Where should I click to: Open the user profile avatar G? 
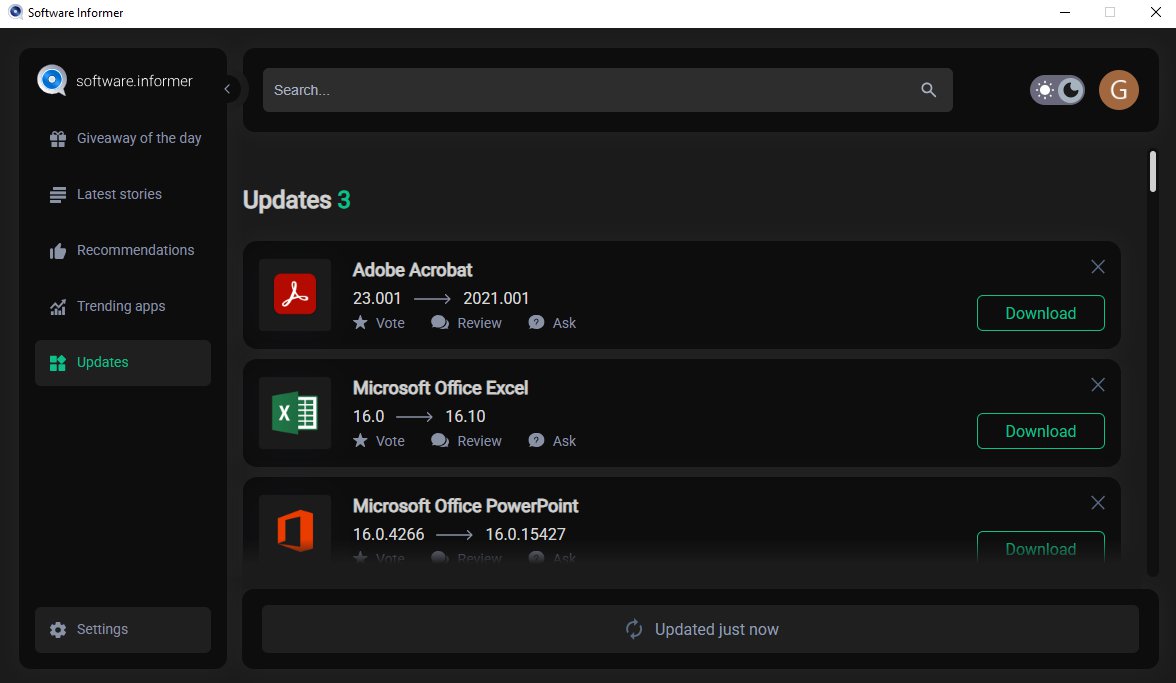click(1118, 90)
